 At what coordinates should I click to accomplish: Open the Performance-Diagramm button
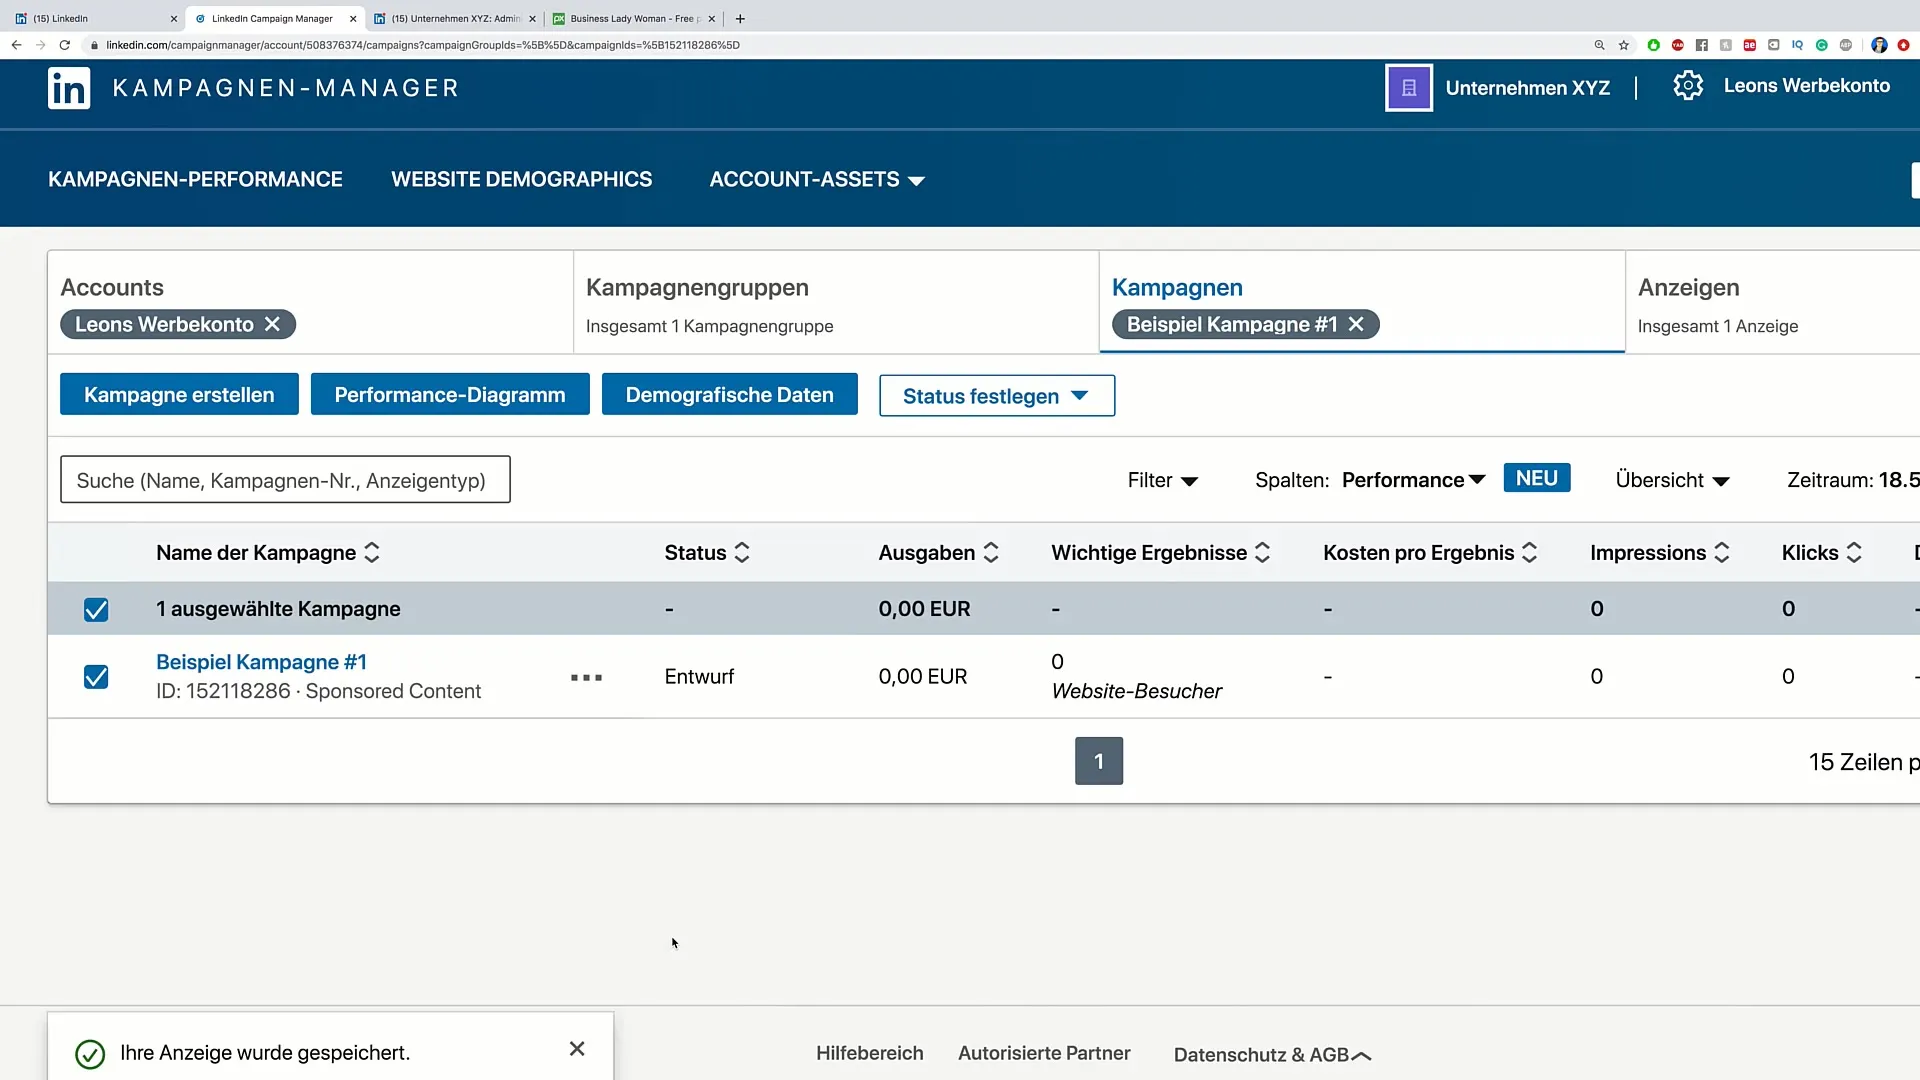(450, 395)
